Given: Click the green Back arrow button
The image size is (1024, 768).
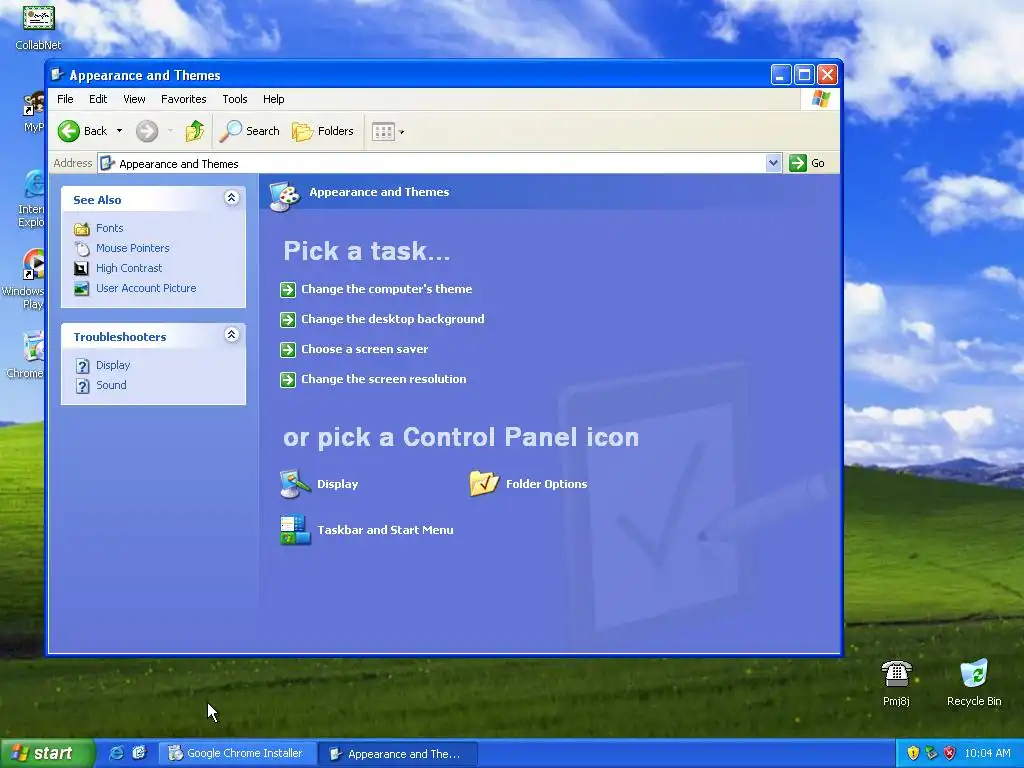Looking at the screenshot, I should tap(69, 131).
